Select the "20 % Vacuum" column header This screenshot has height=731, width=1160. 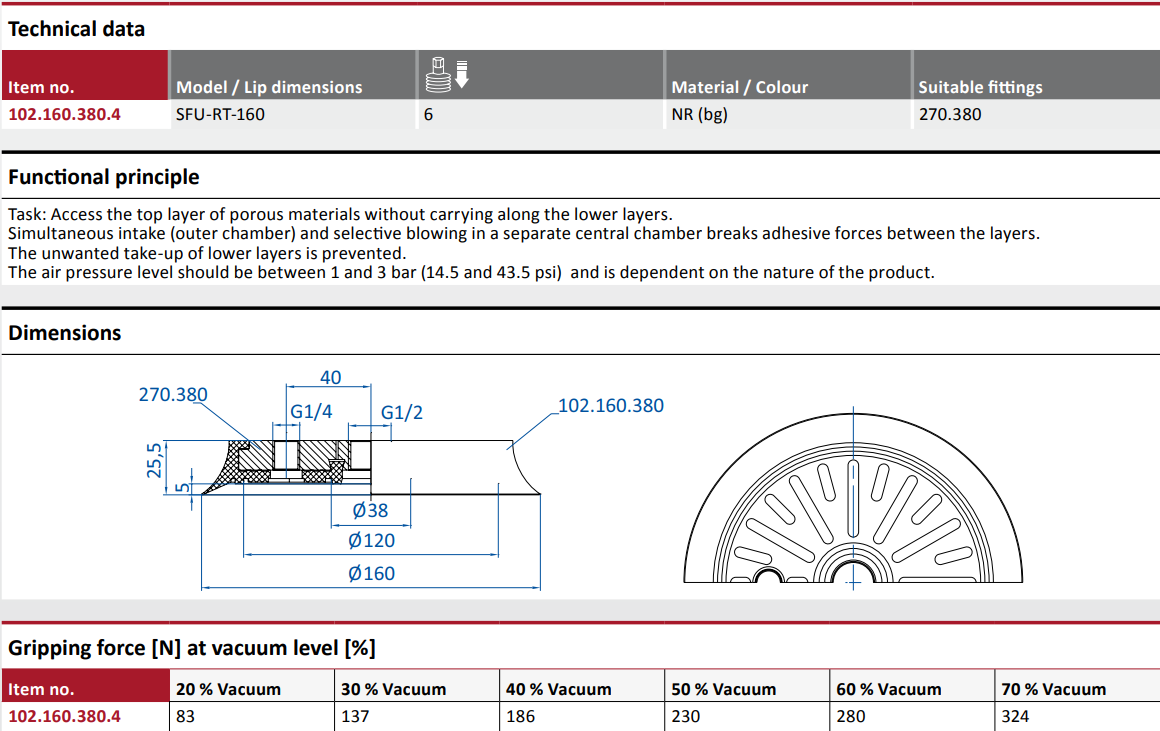[x=229, y=690]
